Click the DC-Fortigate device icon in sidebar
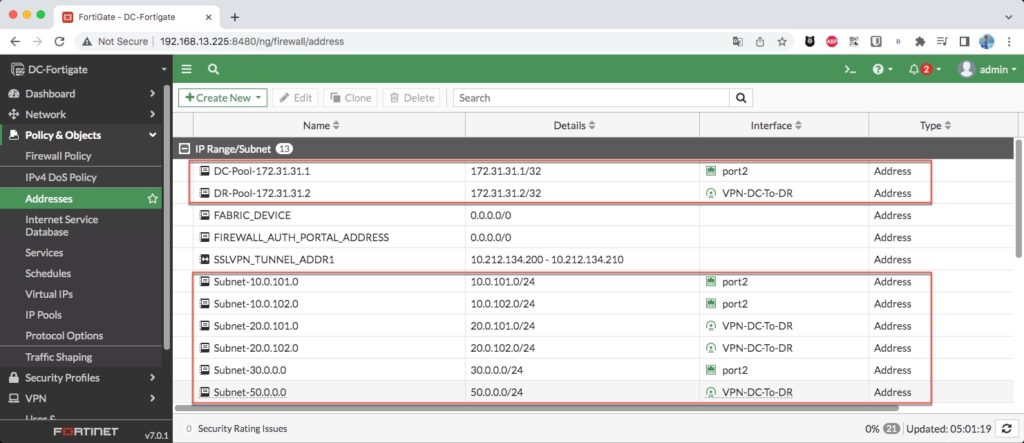 tap(16, 69)
